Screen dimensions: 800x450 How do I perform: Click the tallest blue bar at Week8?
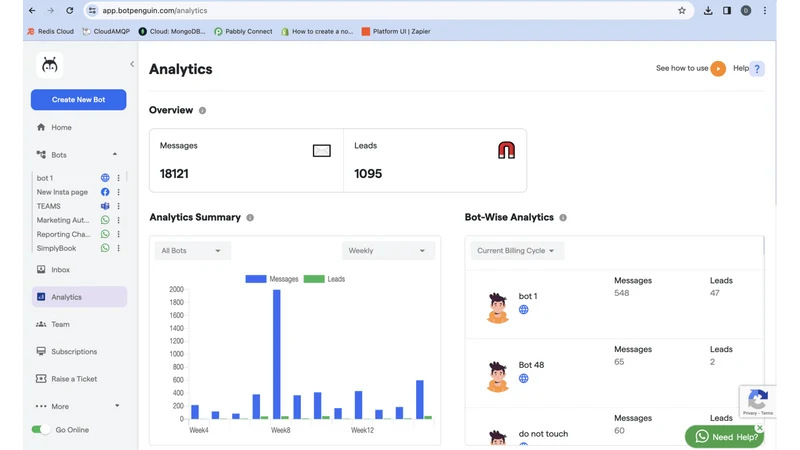point(277,354)
